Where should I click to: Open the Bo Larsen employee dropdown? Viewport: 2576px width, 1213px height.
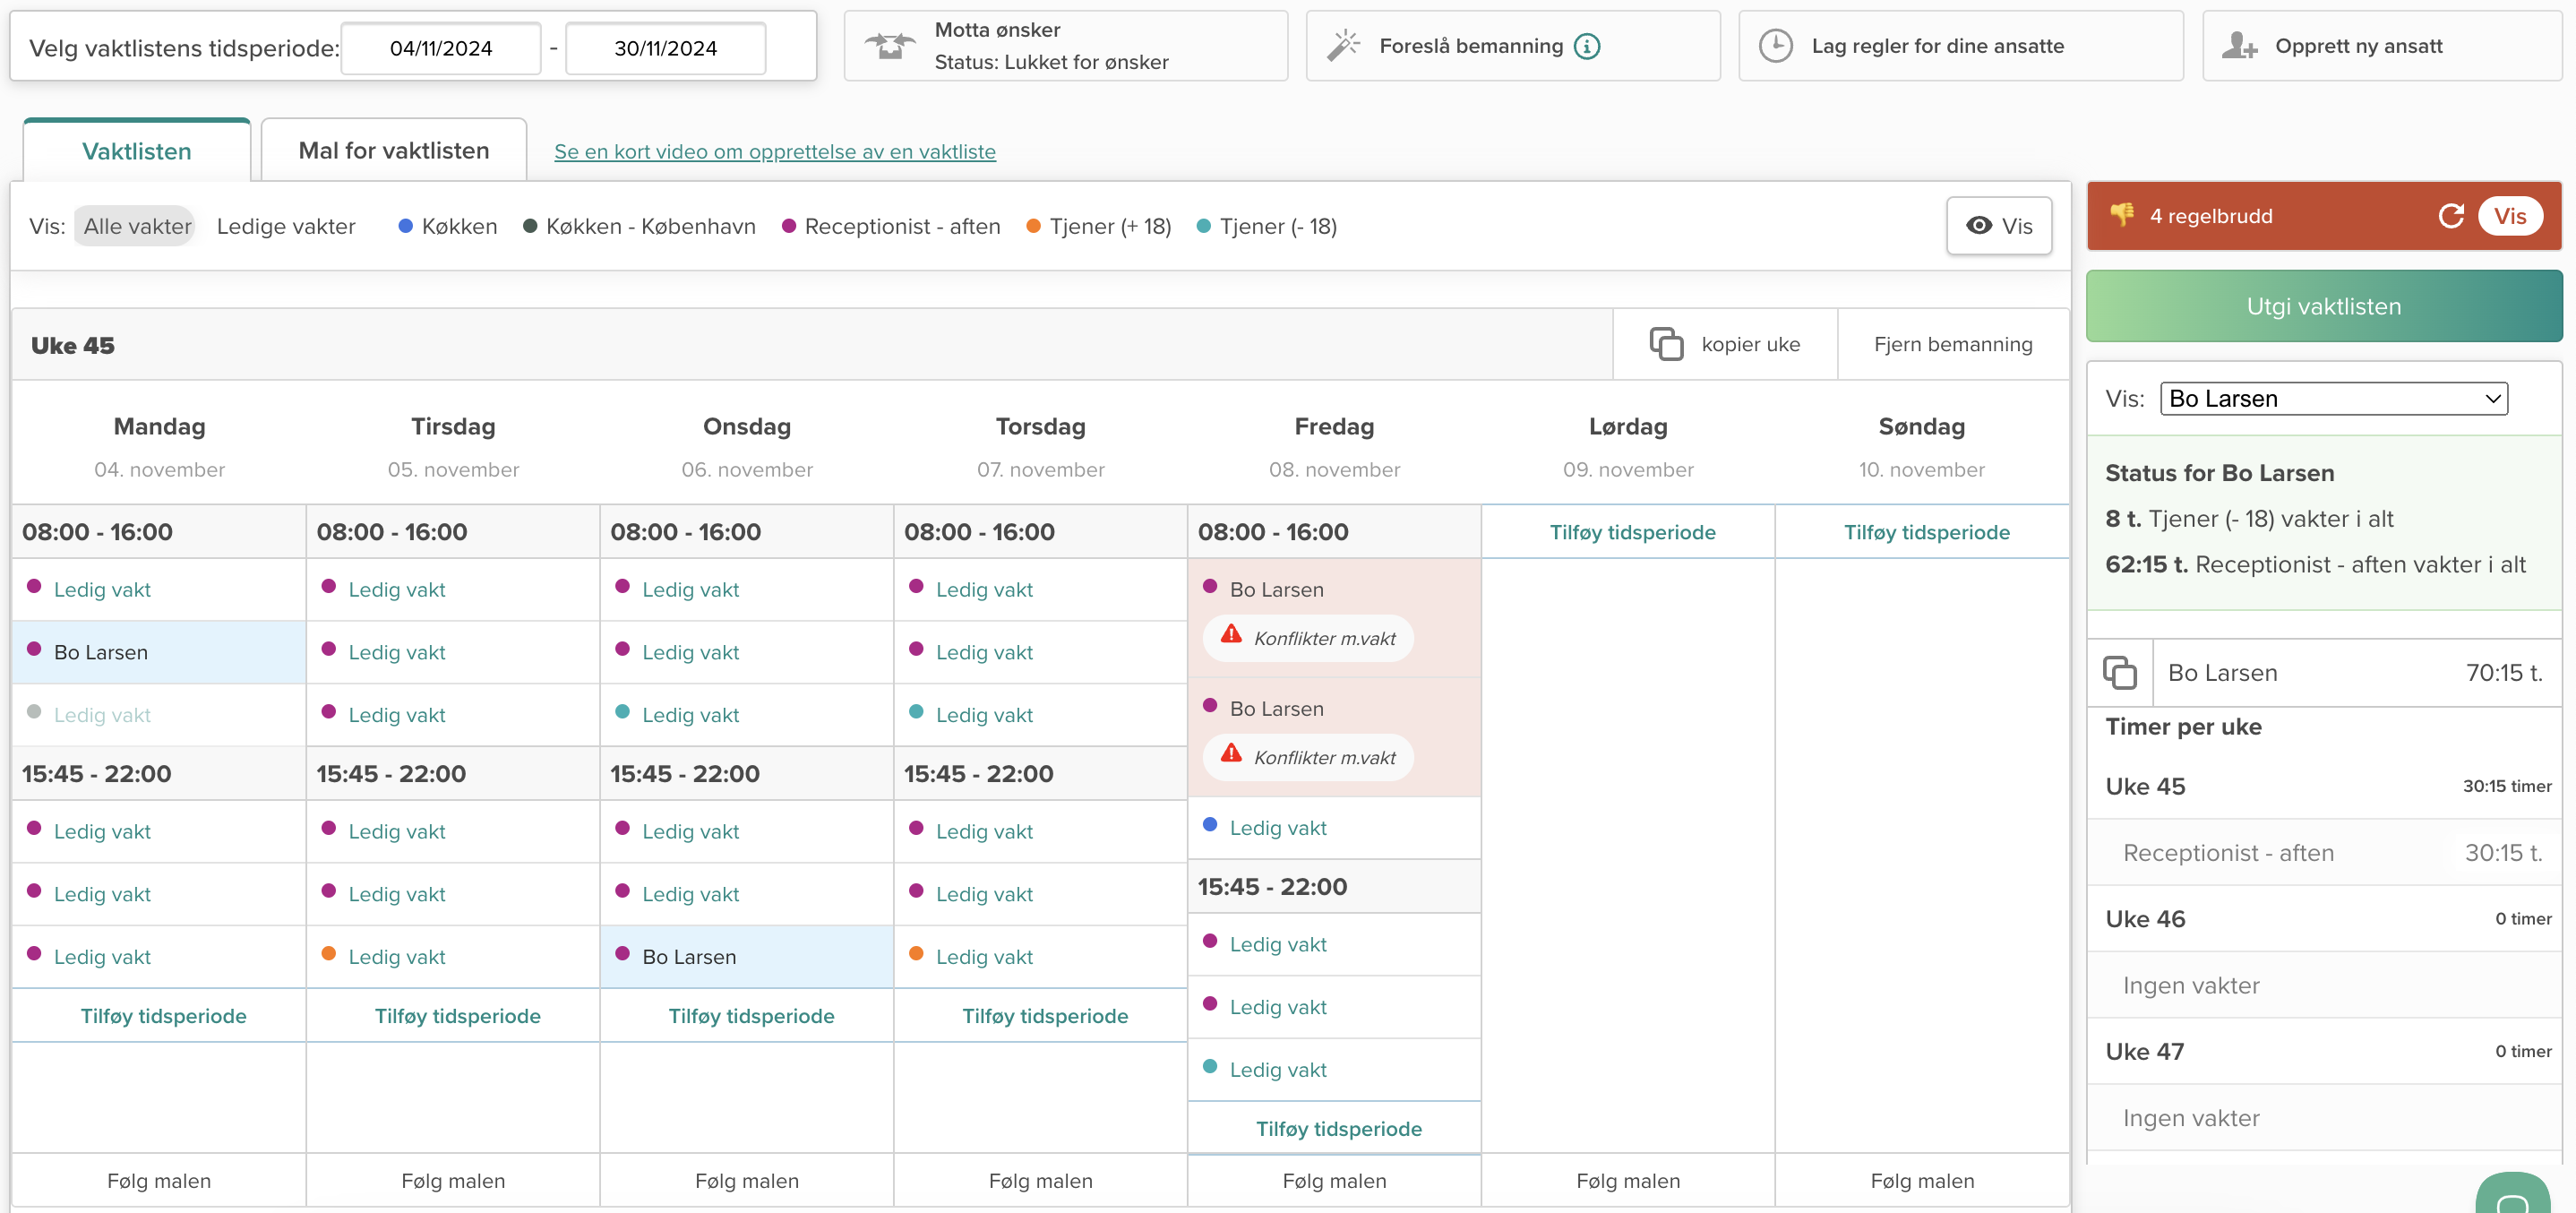click(2333, 399)
